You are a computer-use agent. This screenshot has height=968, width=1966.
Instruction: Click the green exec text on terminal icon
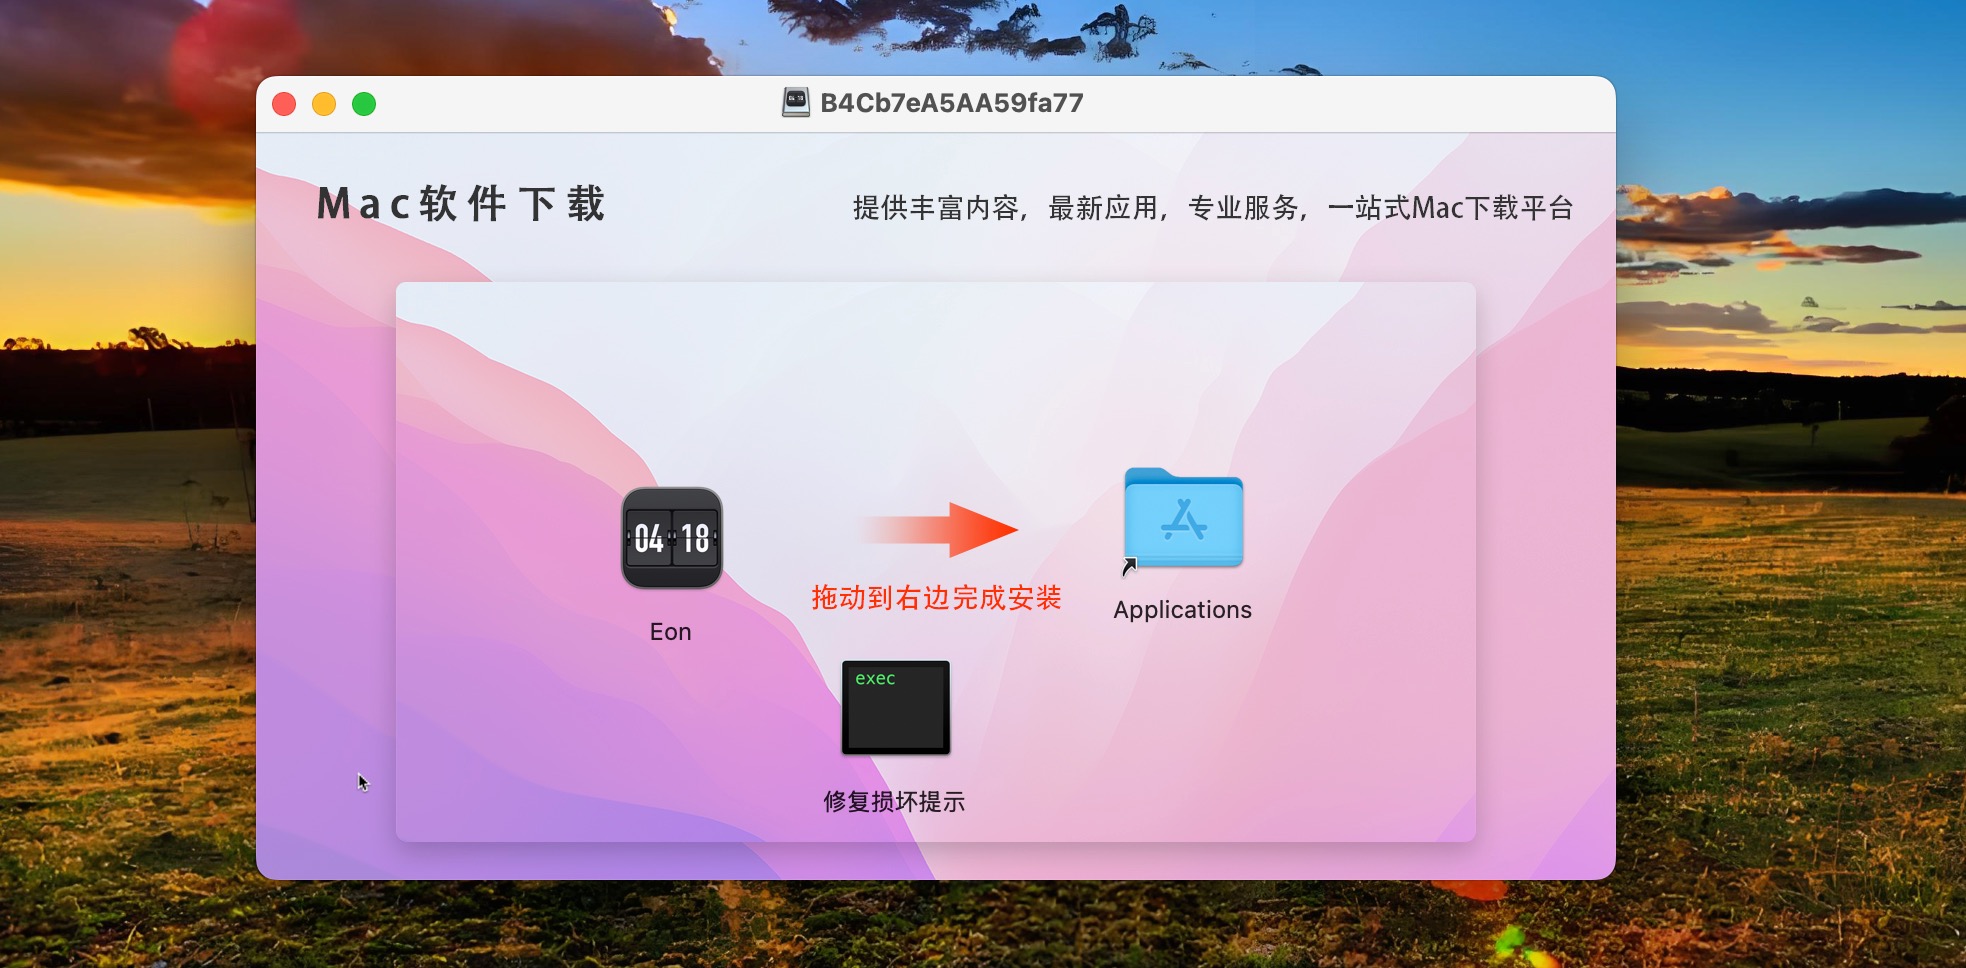tap(875, 678)
